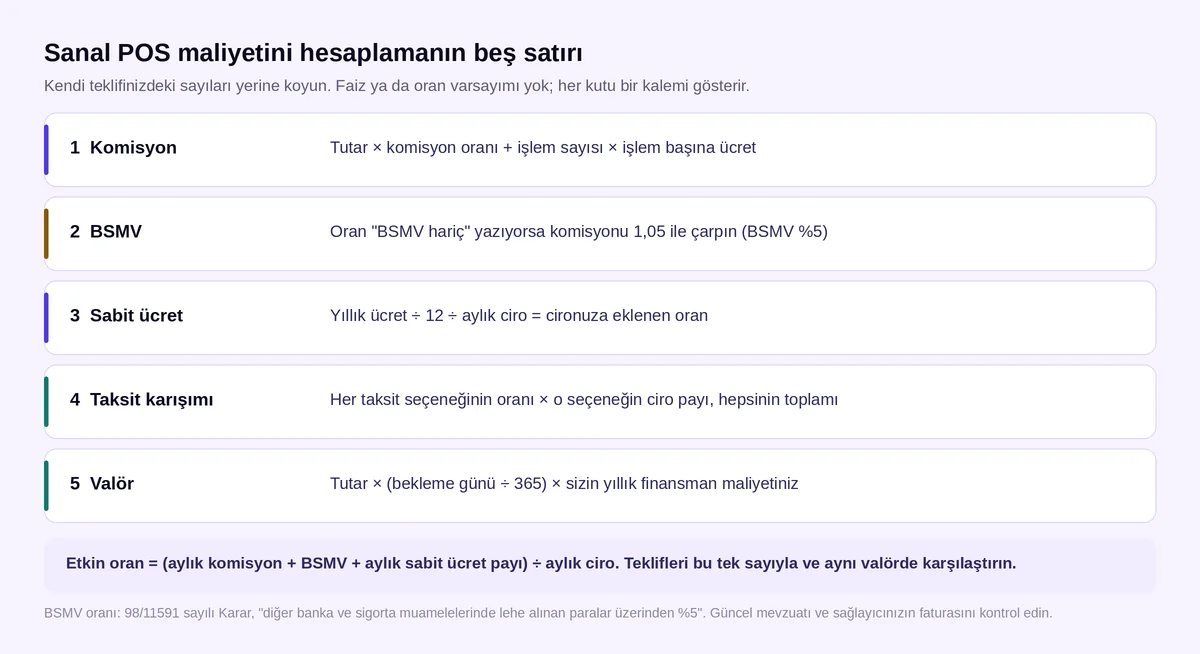Image resolution: width=1200 pixels, height=654 pixels.
Task: Select the '2 BSMV' row label
Action: coord(106,232)
